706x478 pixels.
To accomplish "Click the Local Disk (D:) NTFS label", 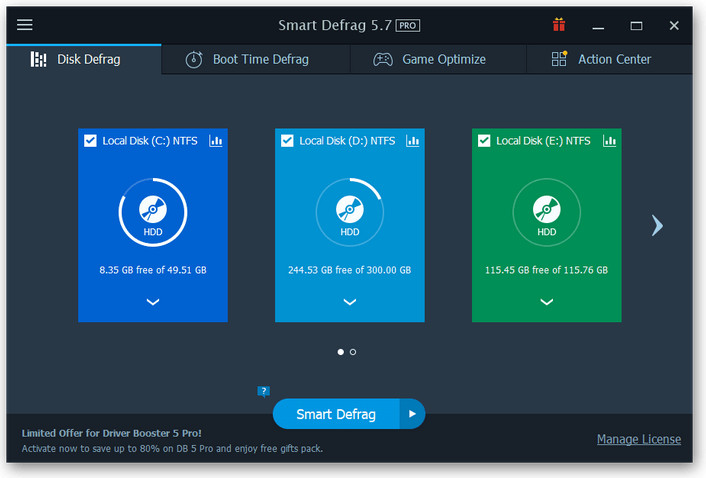I will coord(347,141).
